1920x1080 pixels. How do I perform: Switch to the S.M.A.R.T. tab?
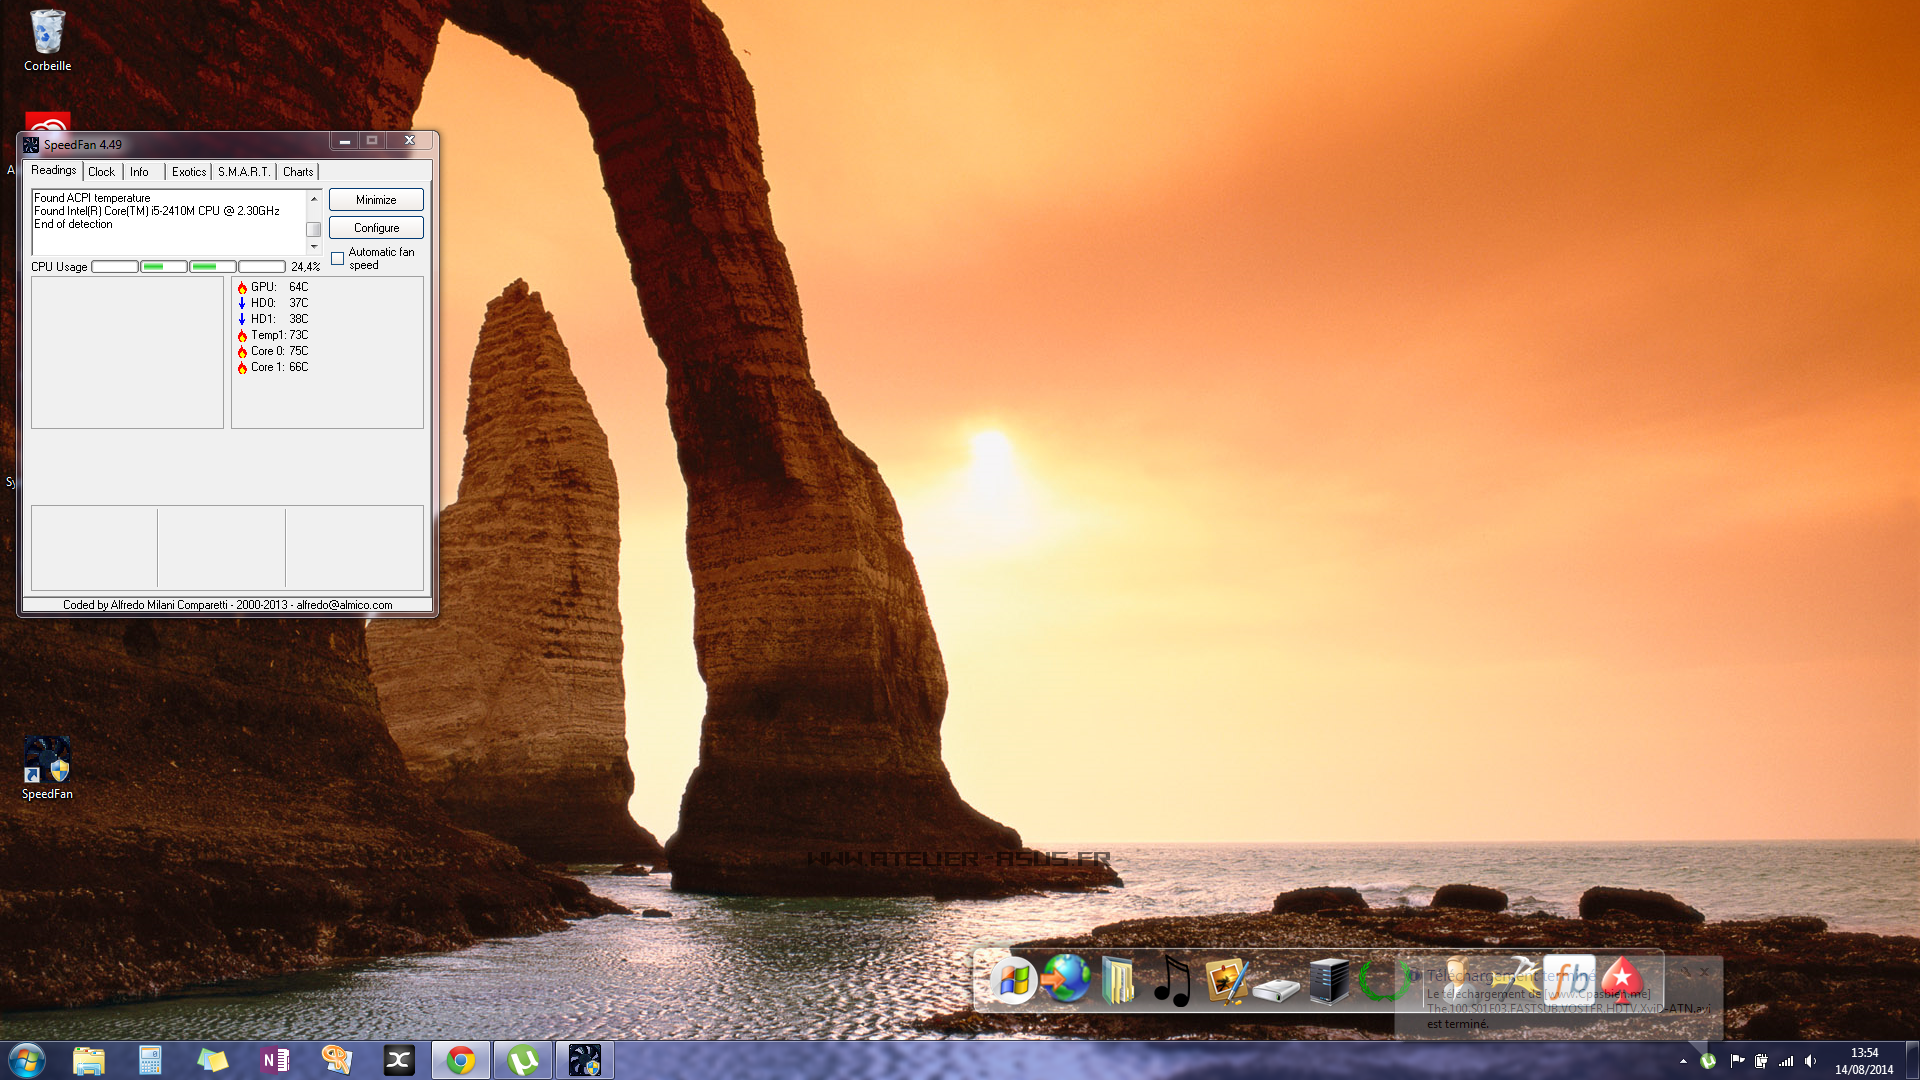pyautogui.click(x=243, y=172)
